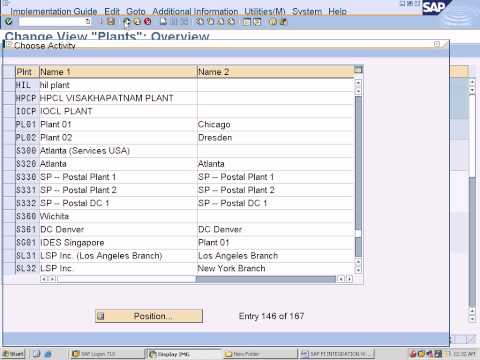Click the yellow Exit icon
This screenshot has height=360, width=480.
[137, 22]
